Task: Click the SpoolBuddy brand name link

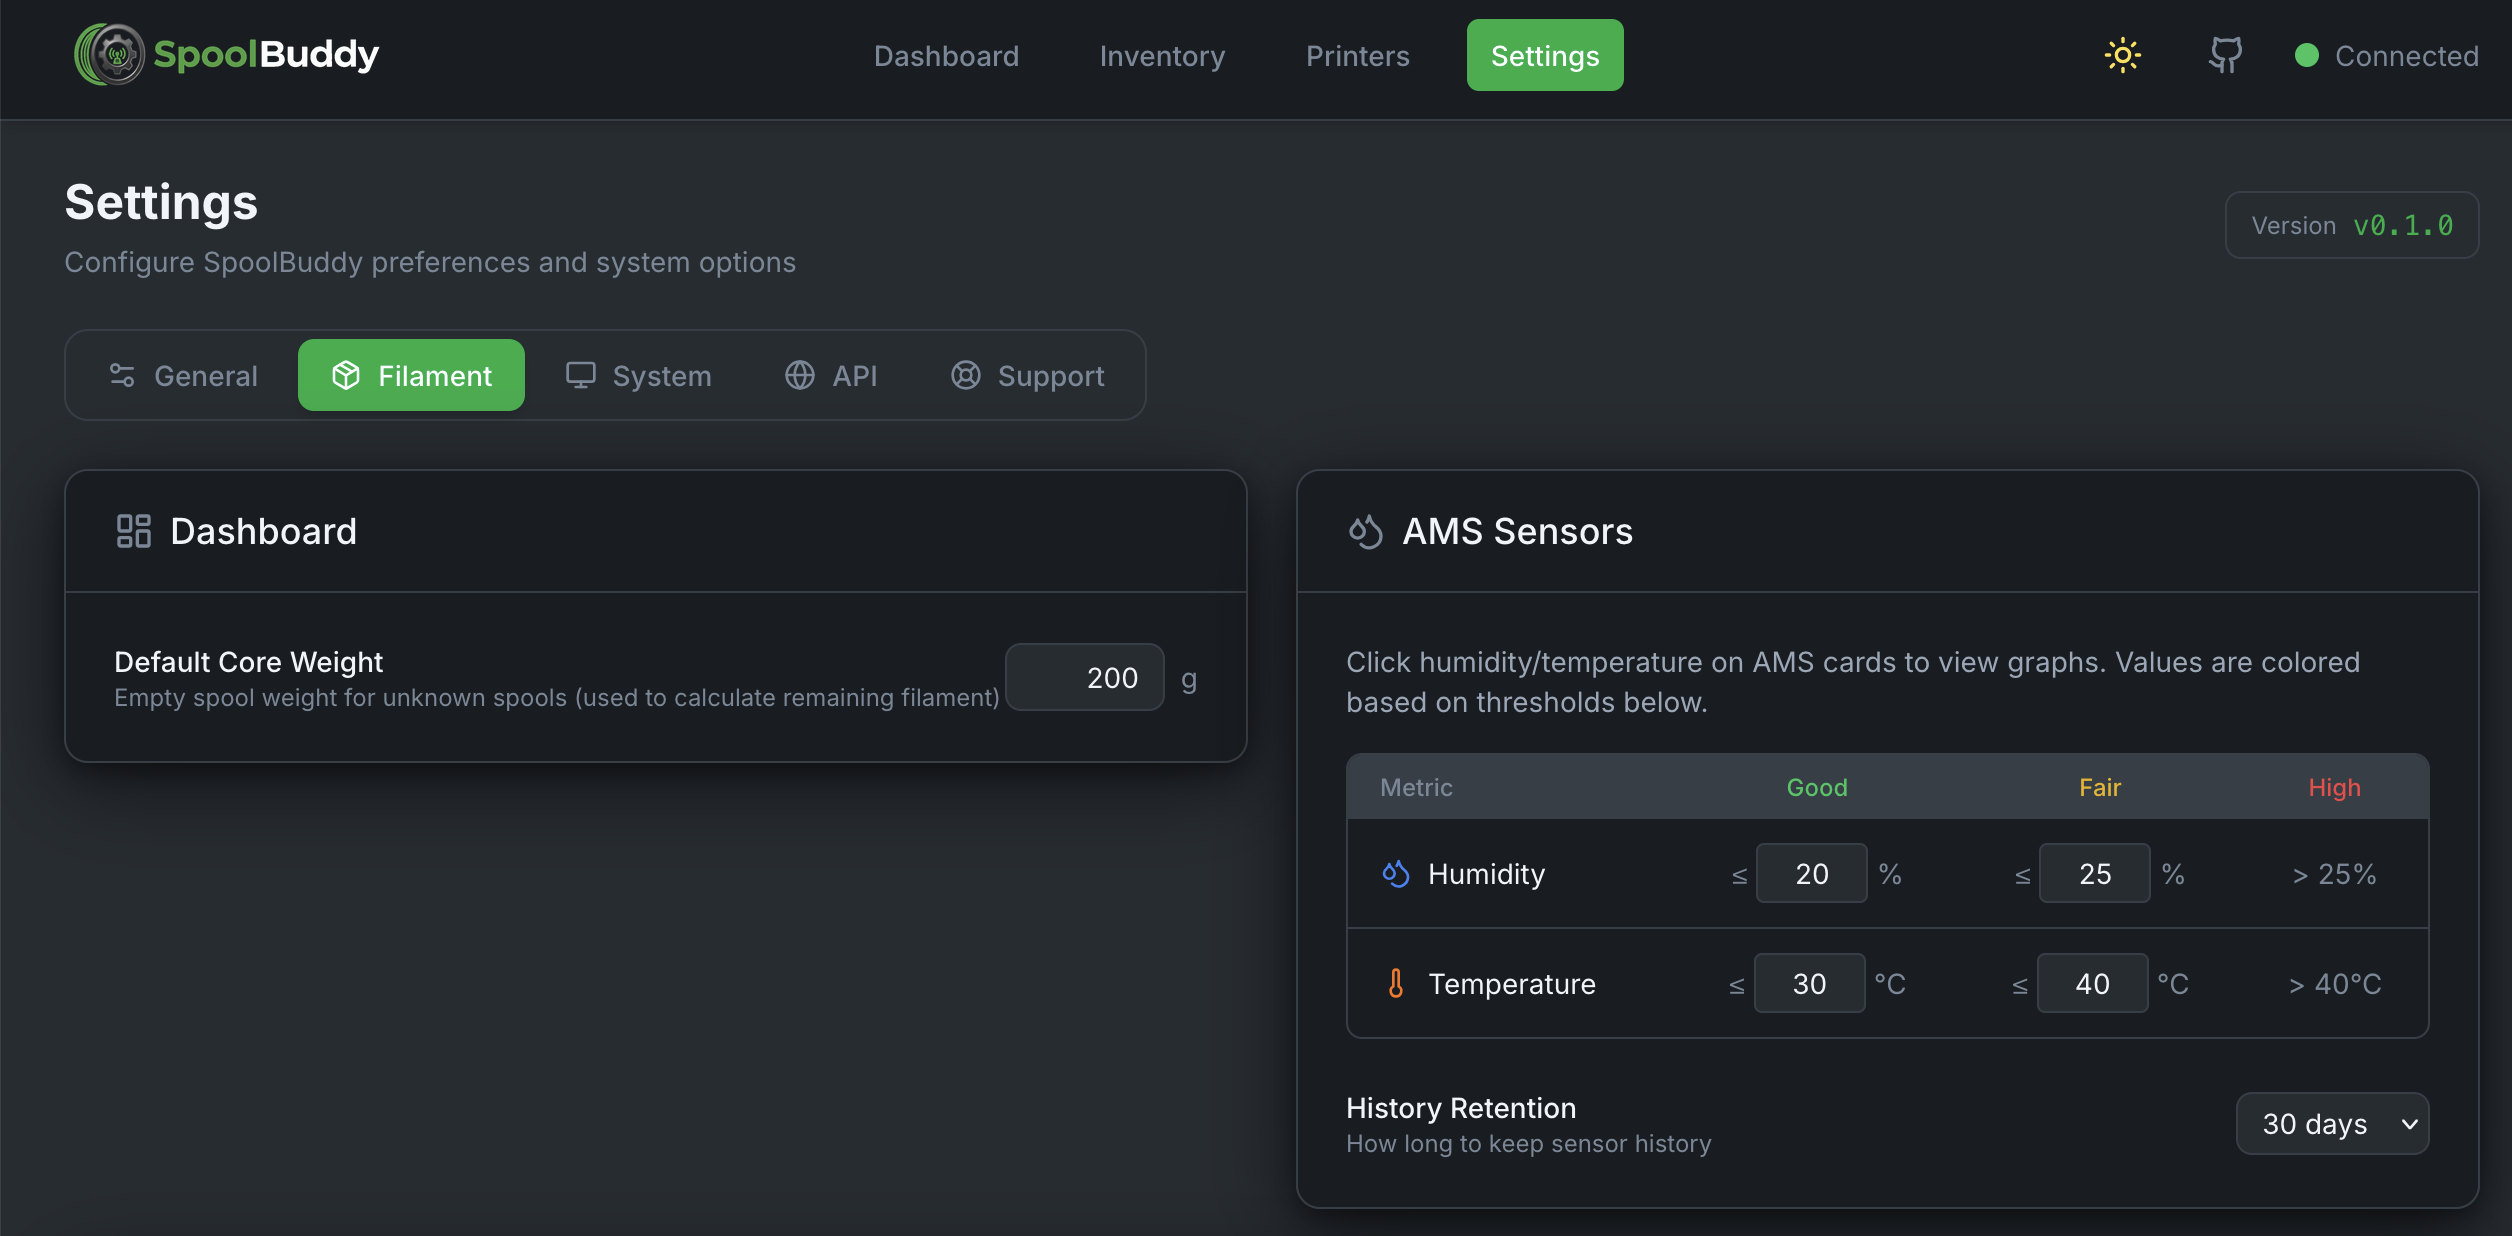Action: [266, 55]
